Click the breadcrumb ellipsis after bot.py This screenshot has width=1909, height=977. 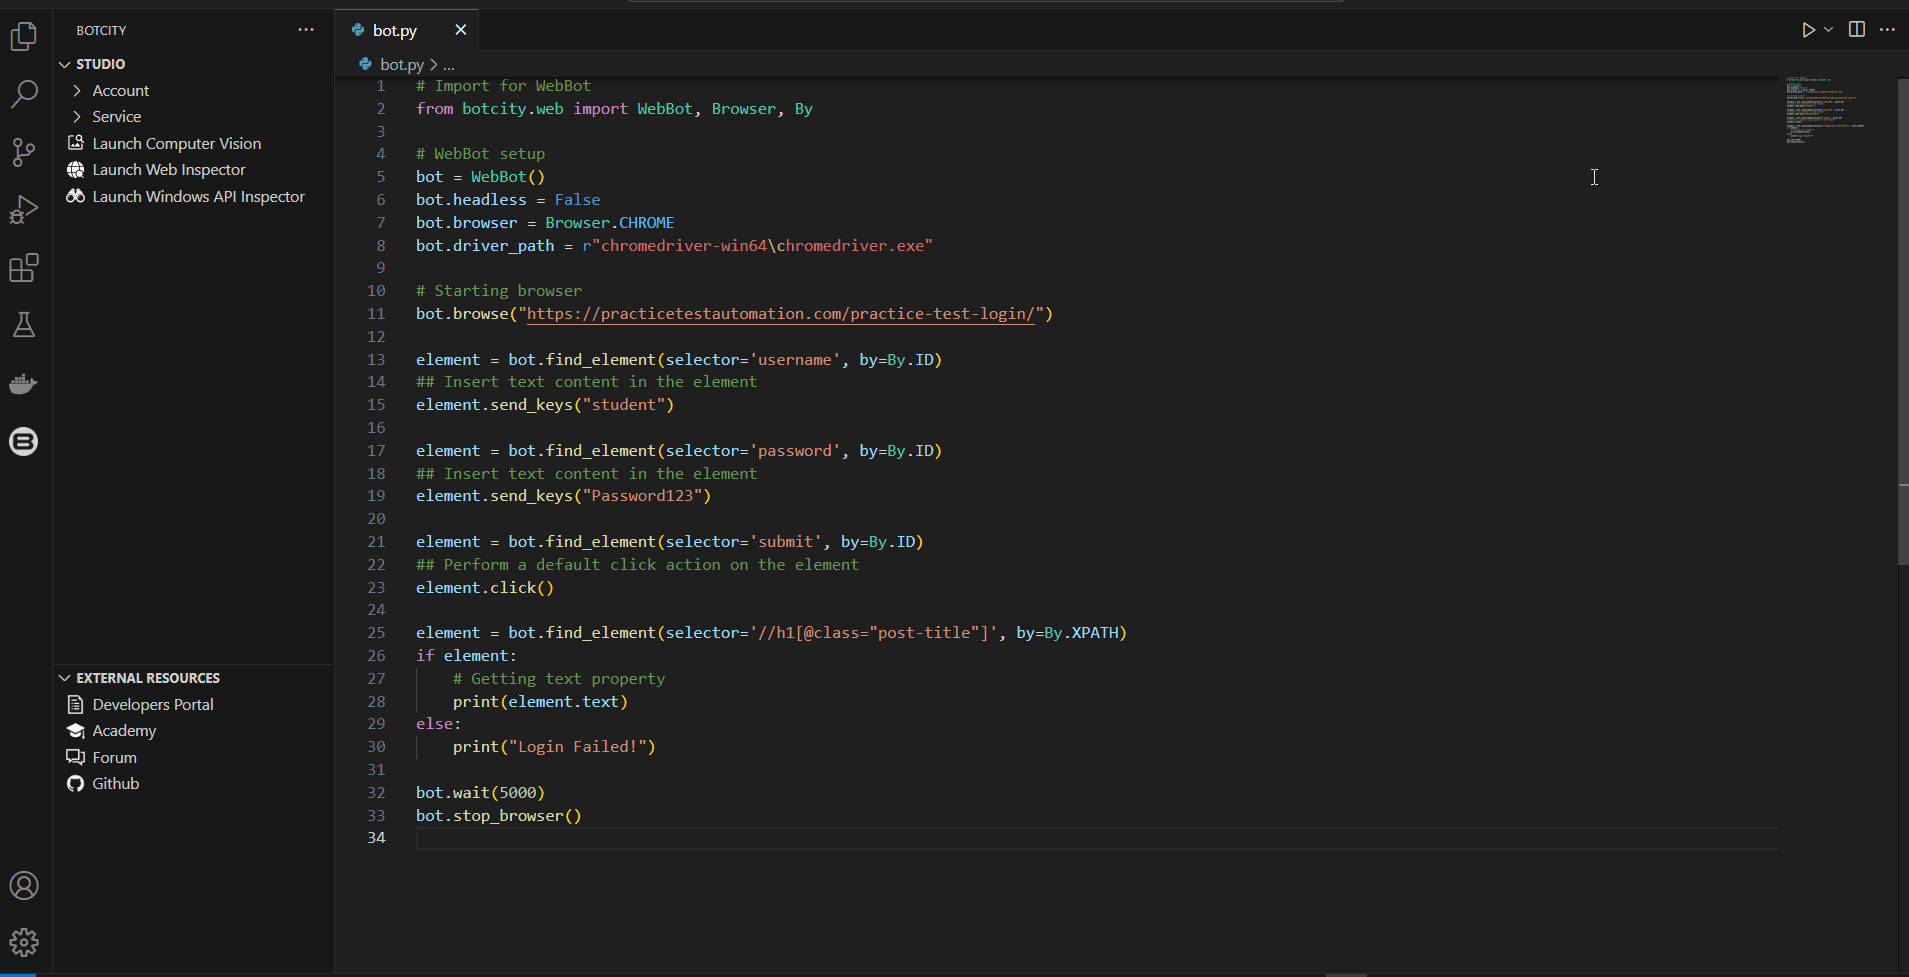tap(449, 64)
